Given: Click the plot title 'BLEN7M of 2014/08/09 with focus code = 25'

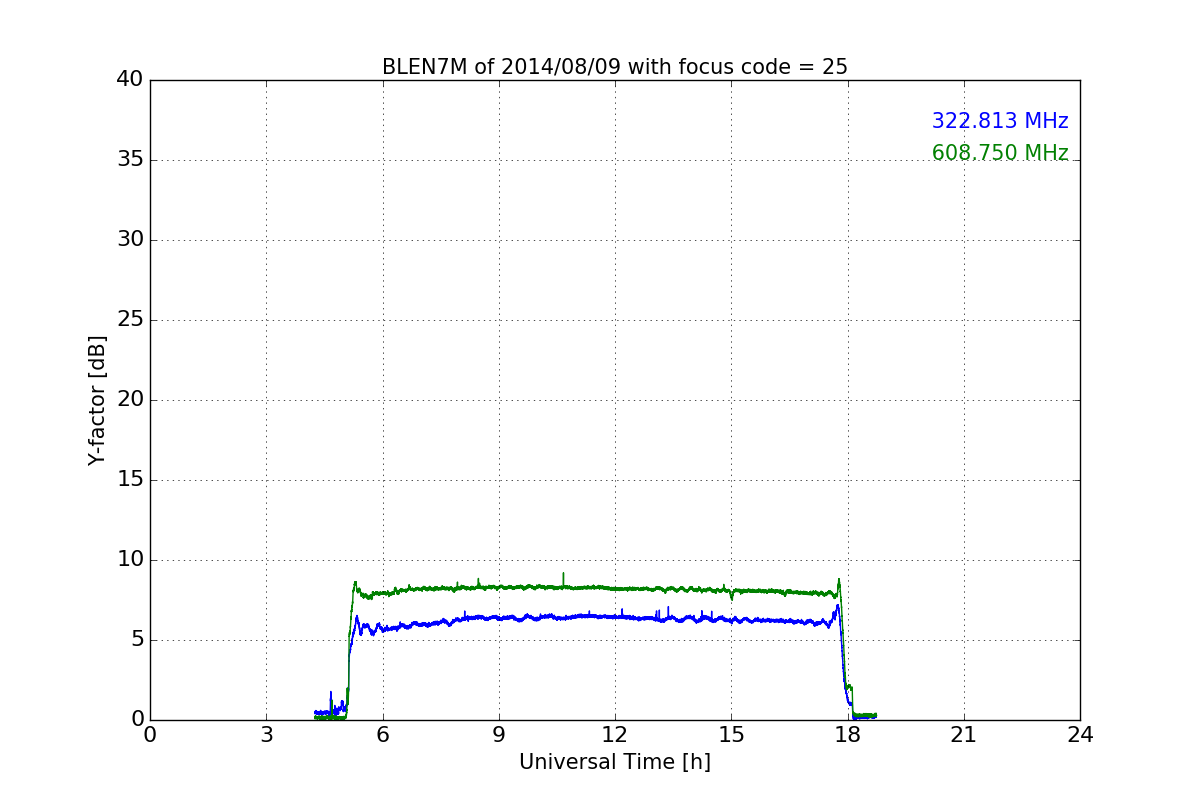Looking at the screenshot, I should [615, 67].
